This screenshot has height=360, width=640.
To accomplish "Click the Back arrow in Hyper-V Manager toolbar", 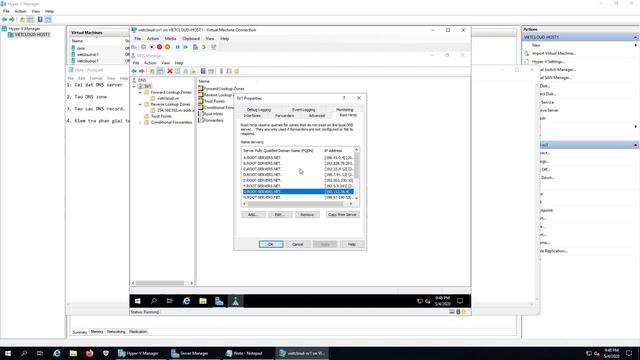I will coord(4,19).
